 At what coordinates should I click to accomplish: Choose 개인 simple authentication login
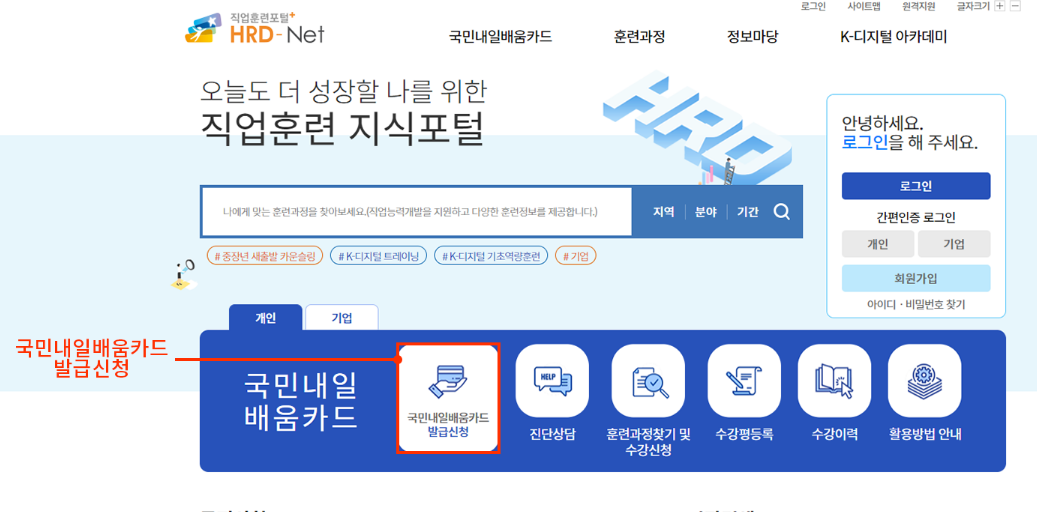[x=878, y=244]
